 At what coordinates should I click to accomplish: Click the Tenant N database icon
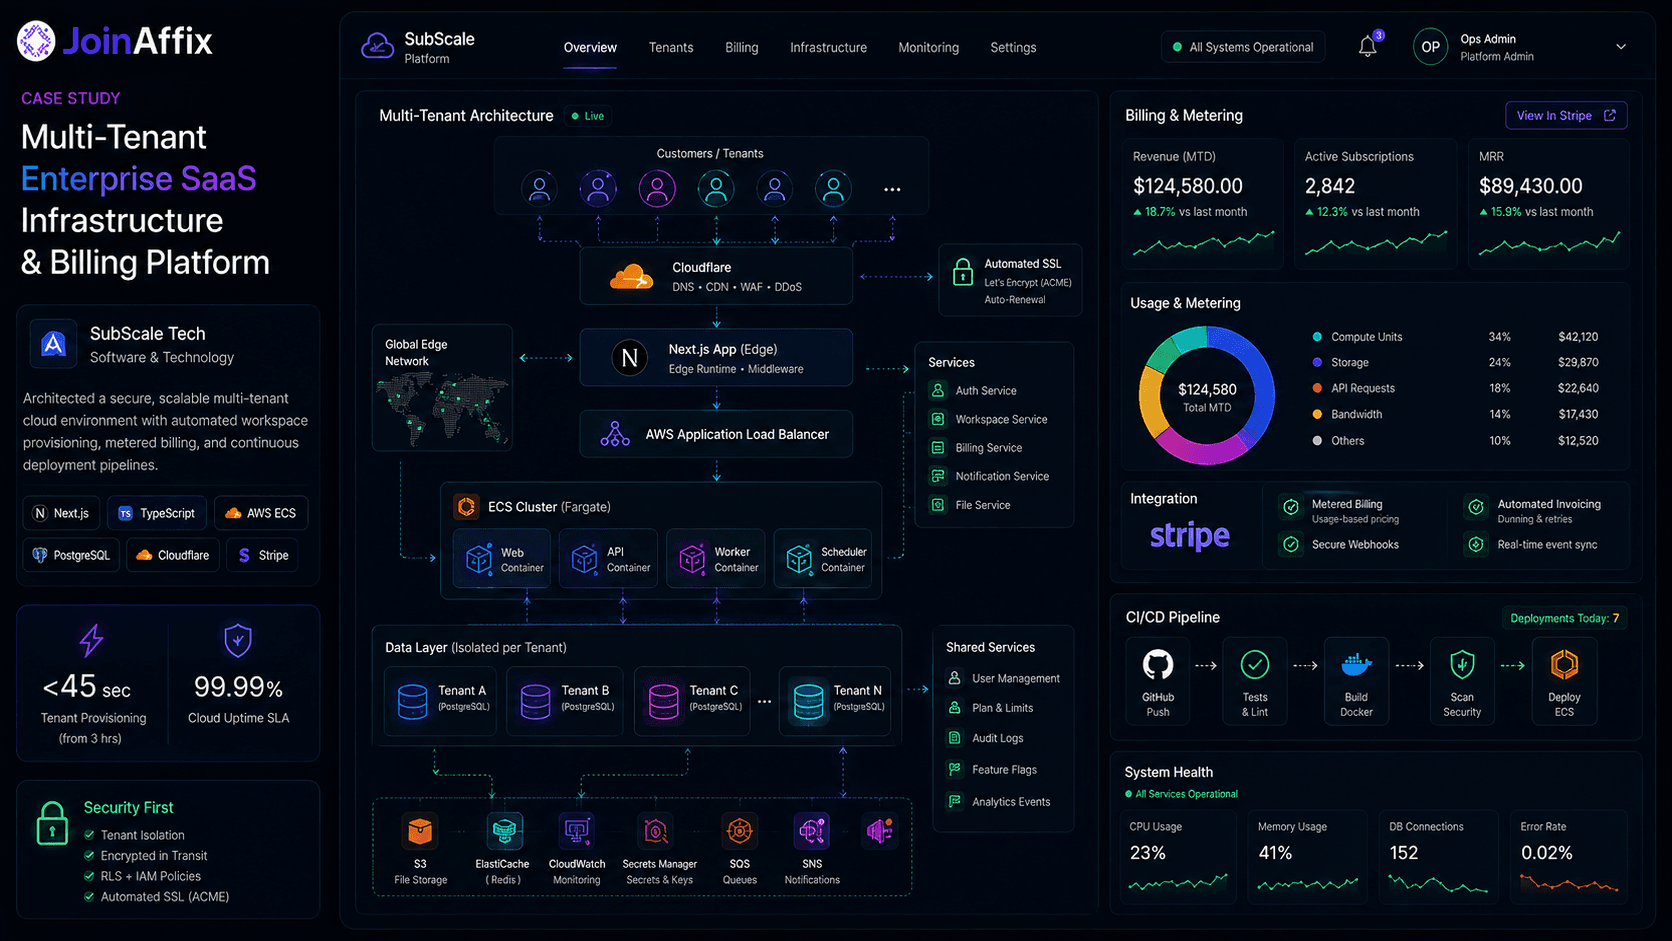pos(808,701)
